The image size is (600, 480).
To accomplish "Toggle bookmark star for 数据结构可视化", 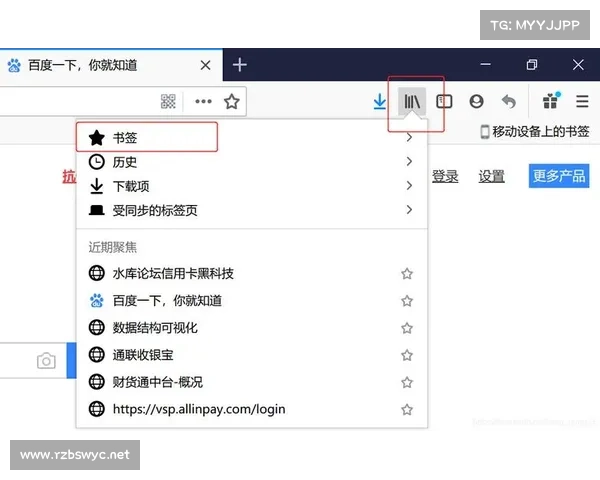I will click(407, 328).
